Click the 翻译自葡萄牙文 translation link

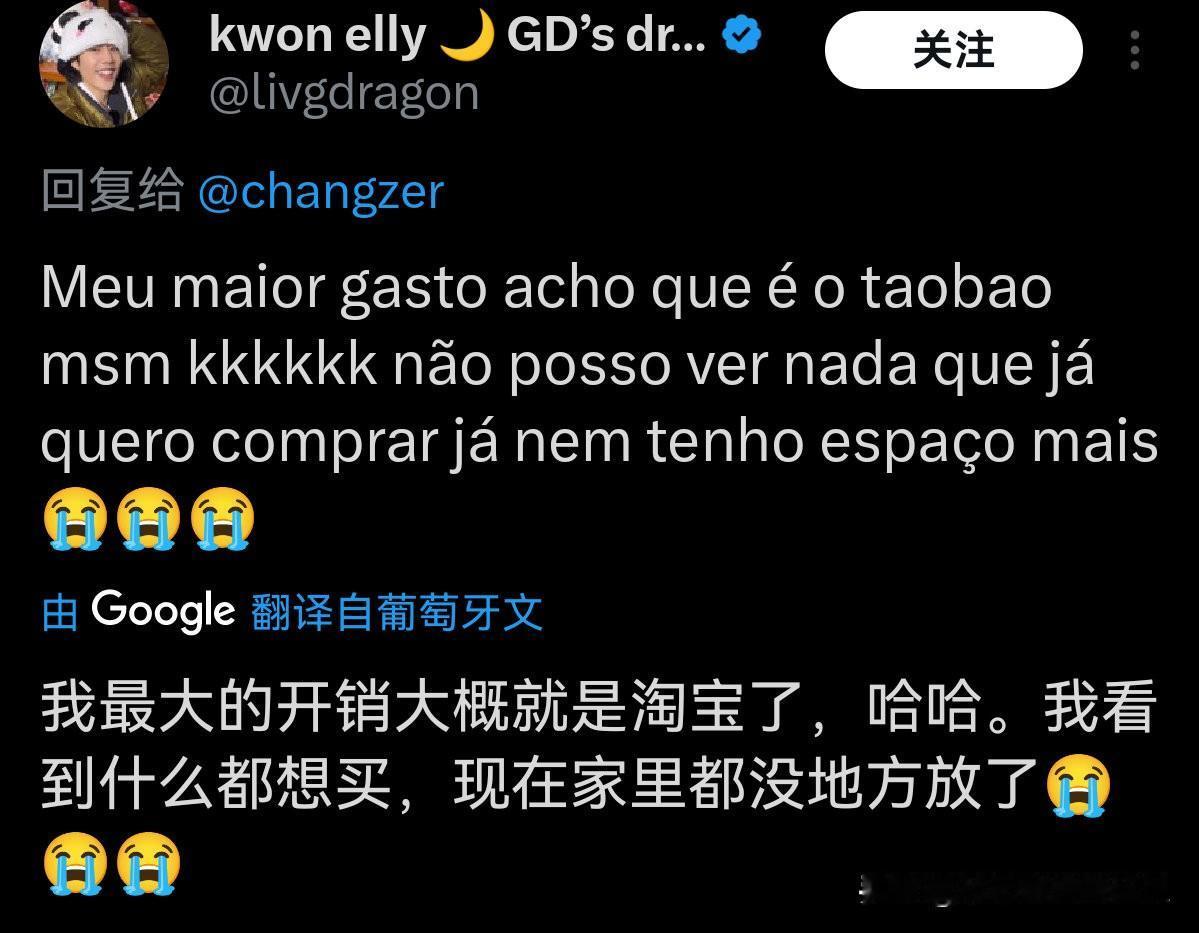[x=397, y=613]
